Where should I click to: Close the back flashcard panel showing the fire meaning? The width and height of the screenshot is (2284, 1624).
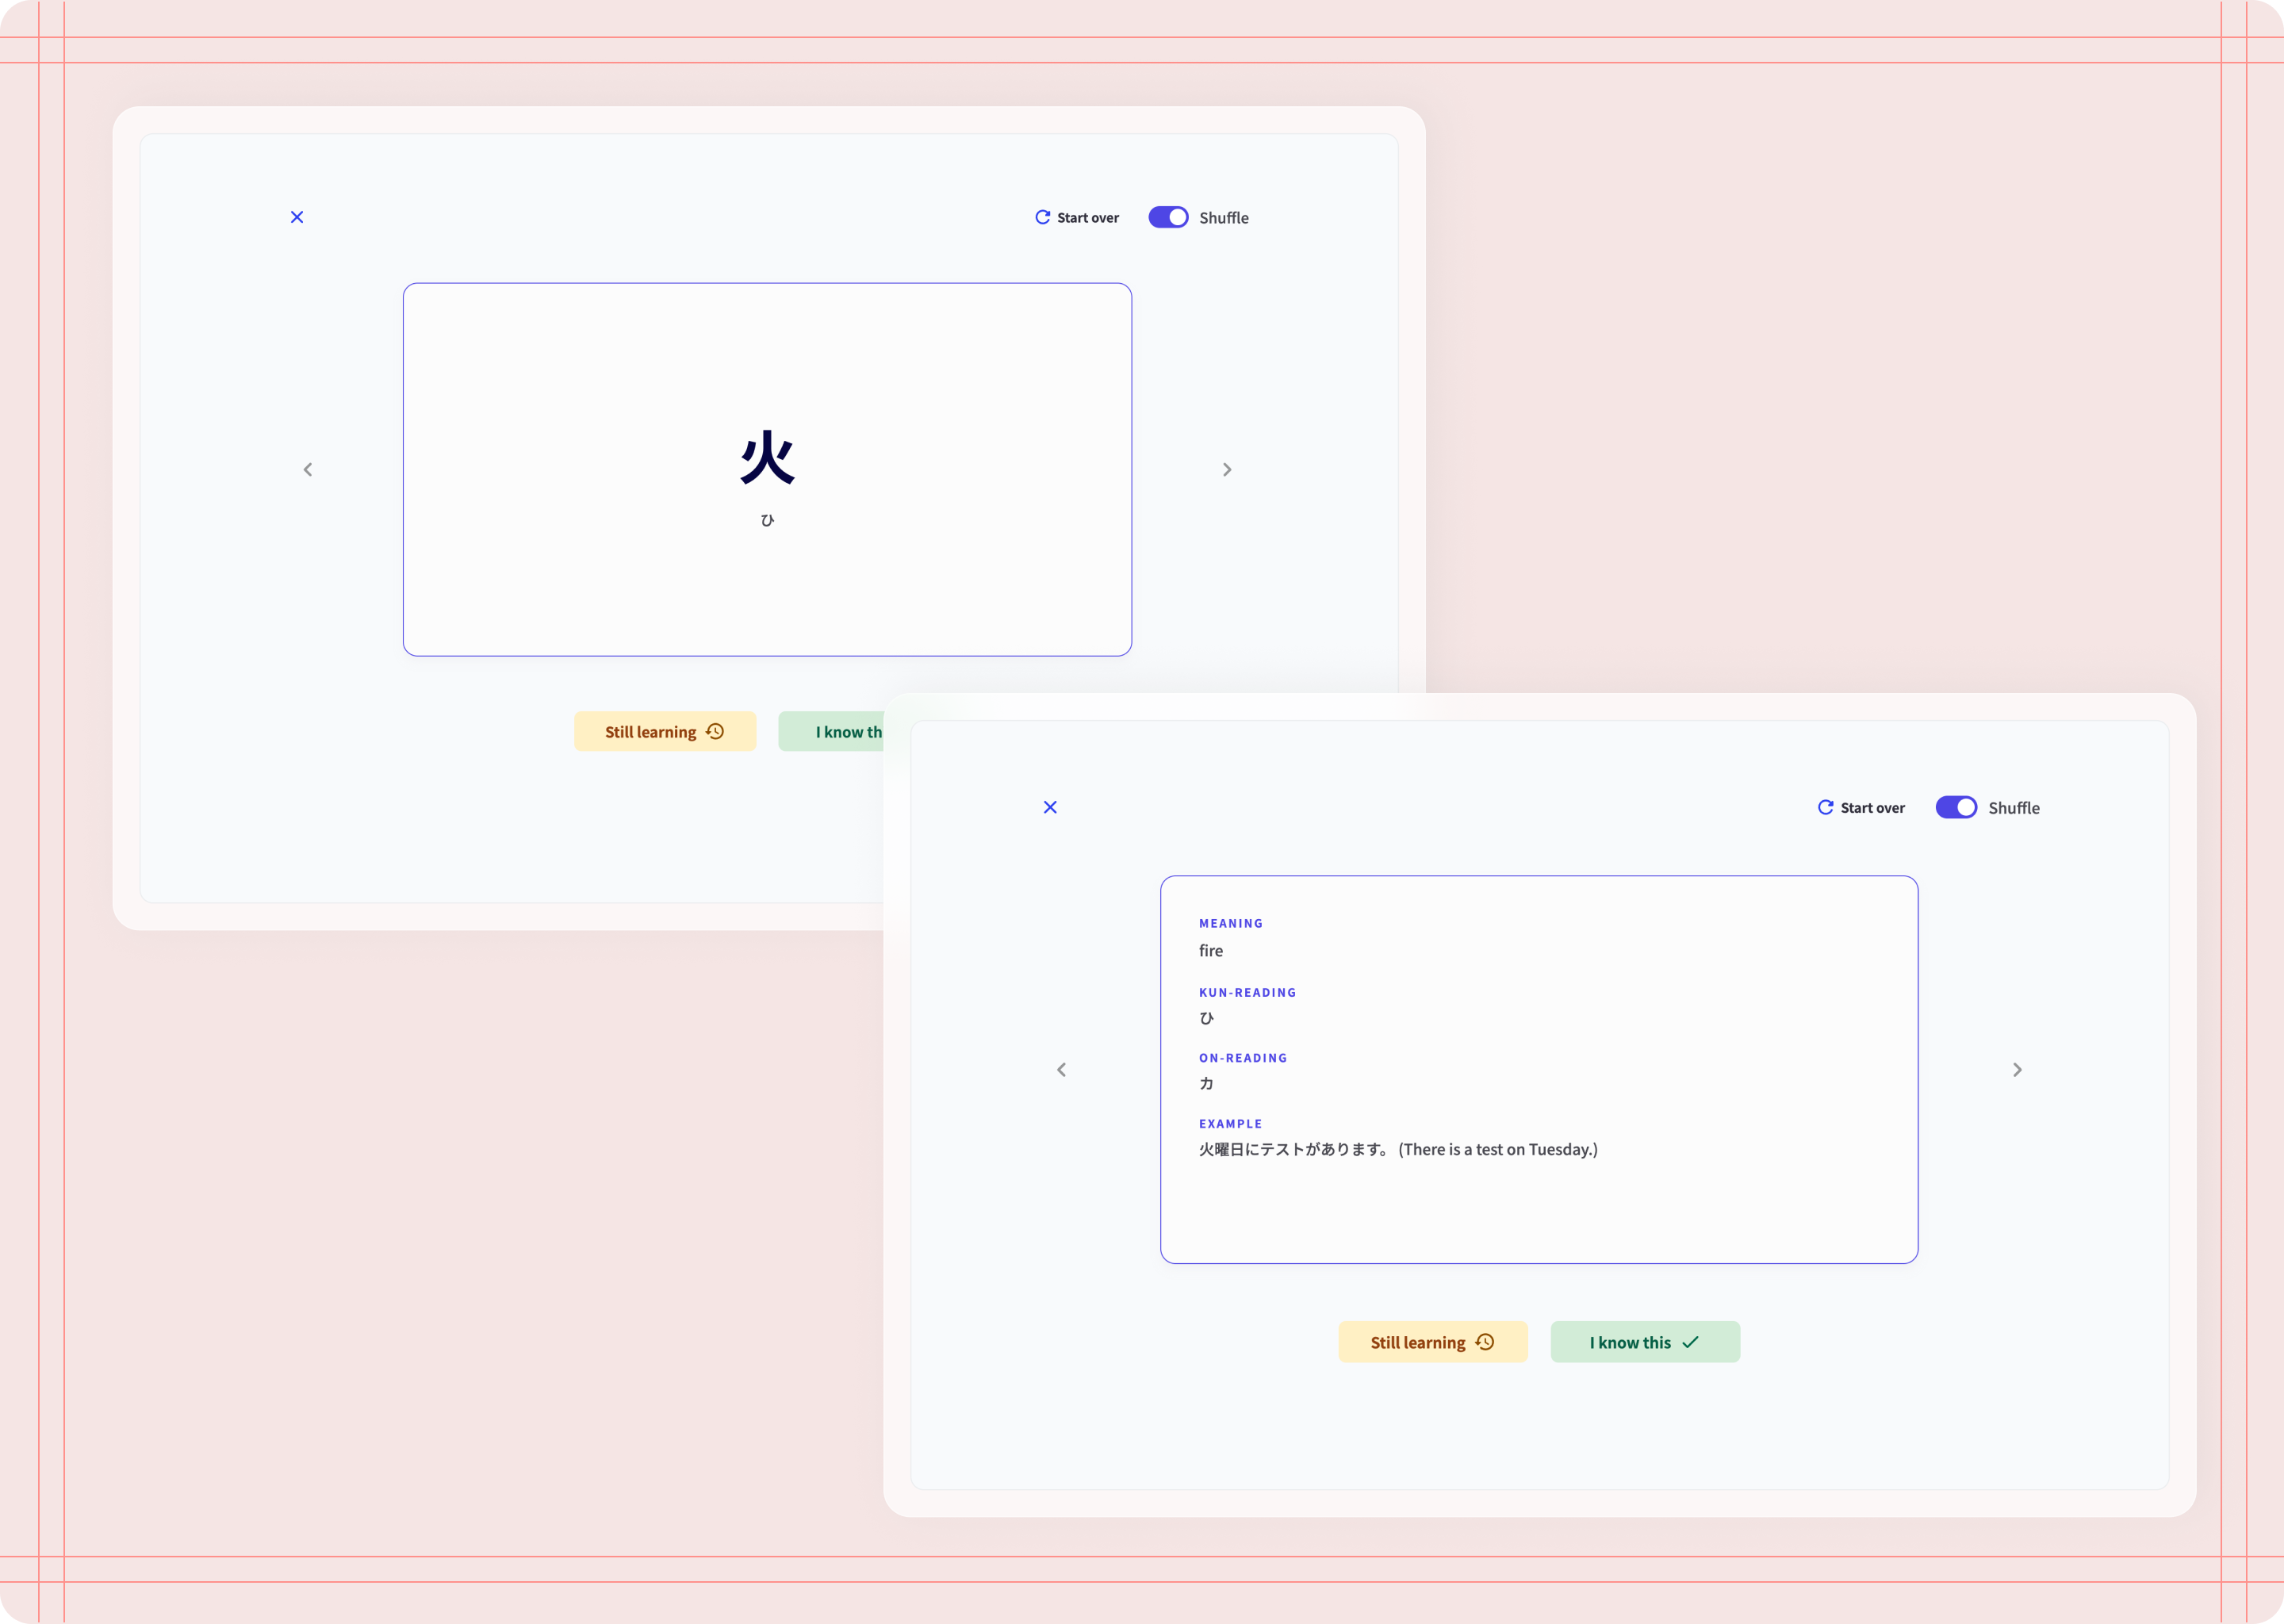(1050, 807)
